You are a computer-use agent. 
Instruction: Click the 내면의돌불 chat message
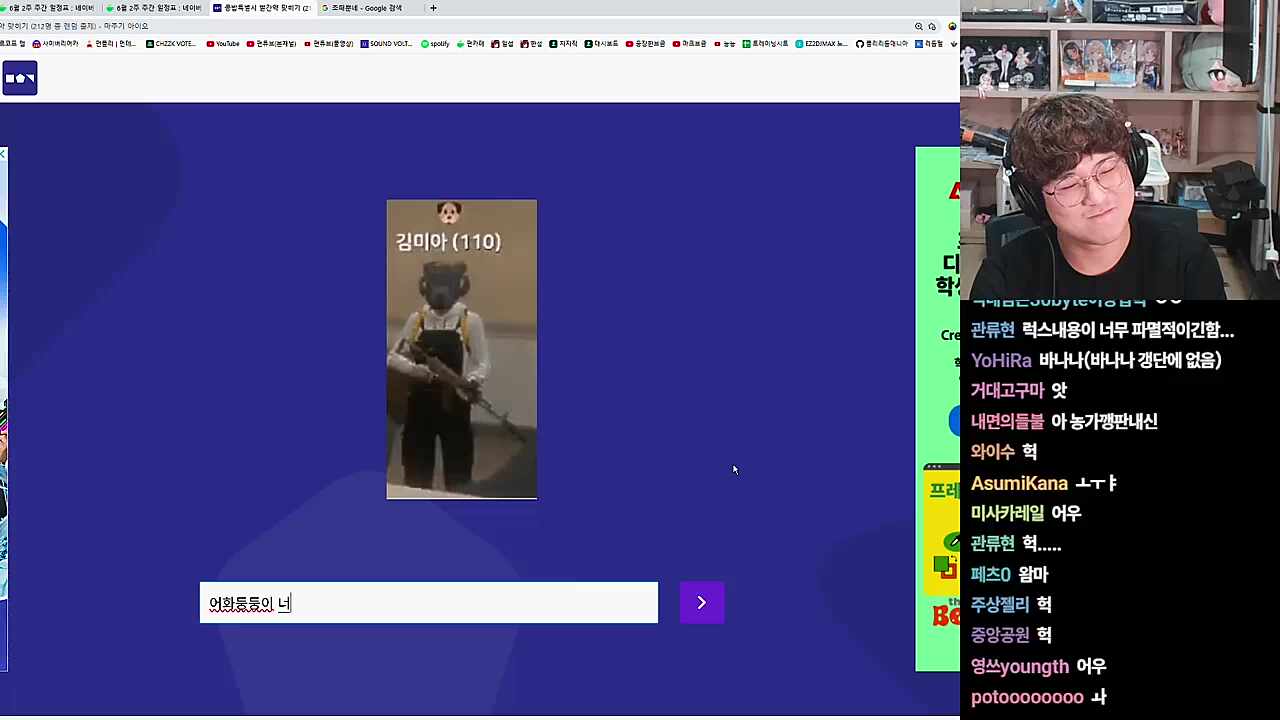tap(1064, 421)
